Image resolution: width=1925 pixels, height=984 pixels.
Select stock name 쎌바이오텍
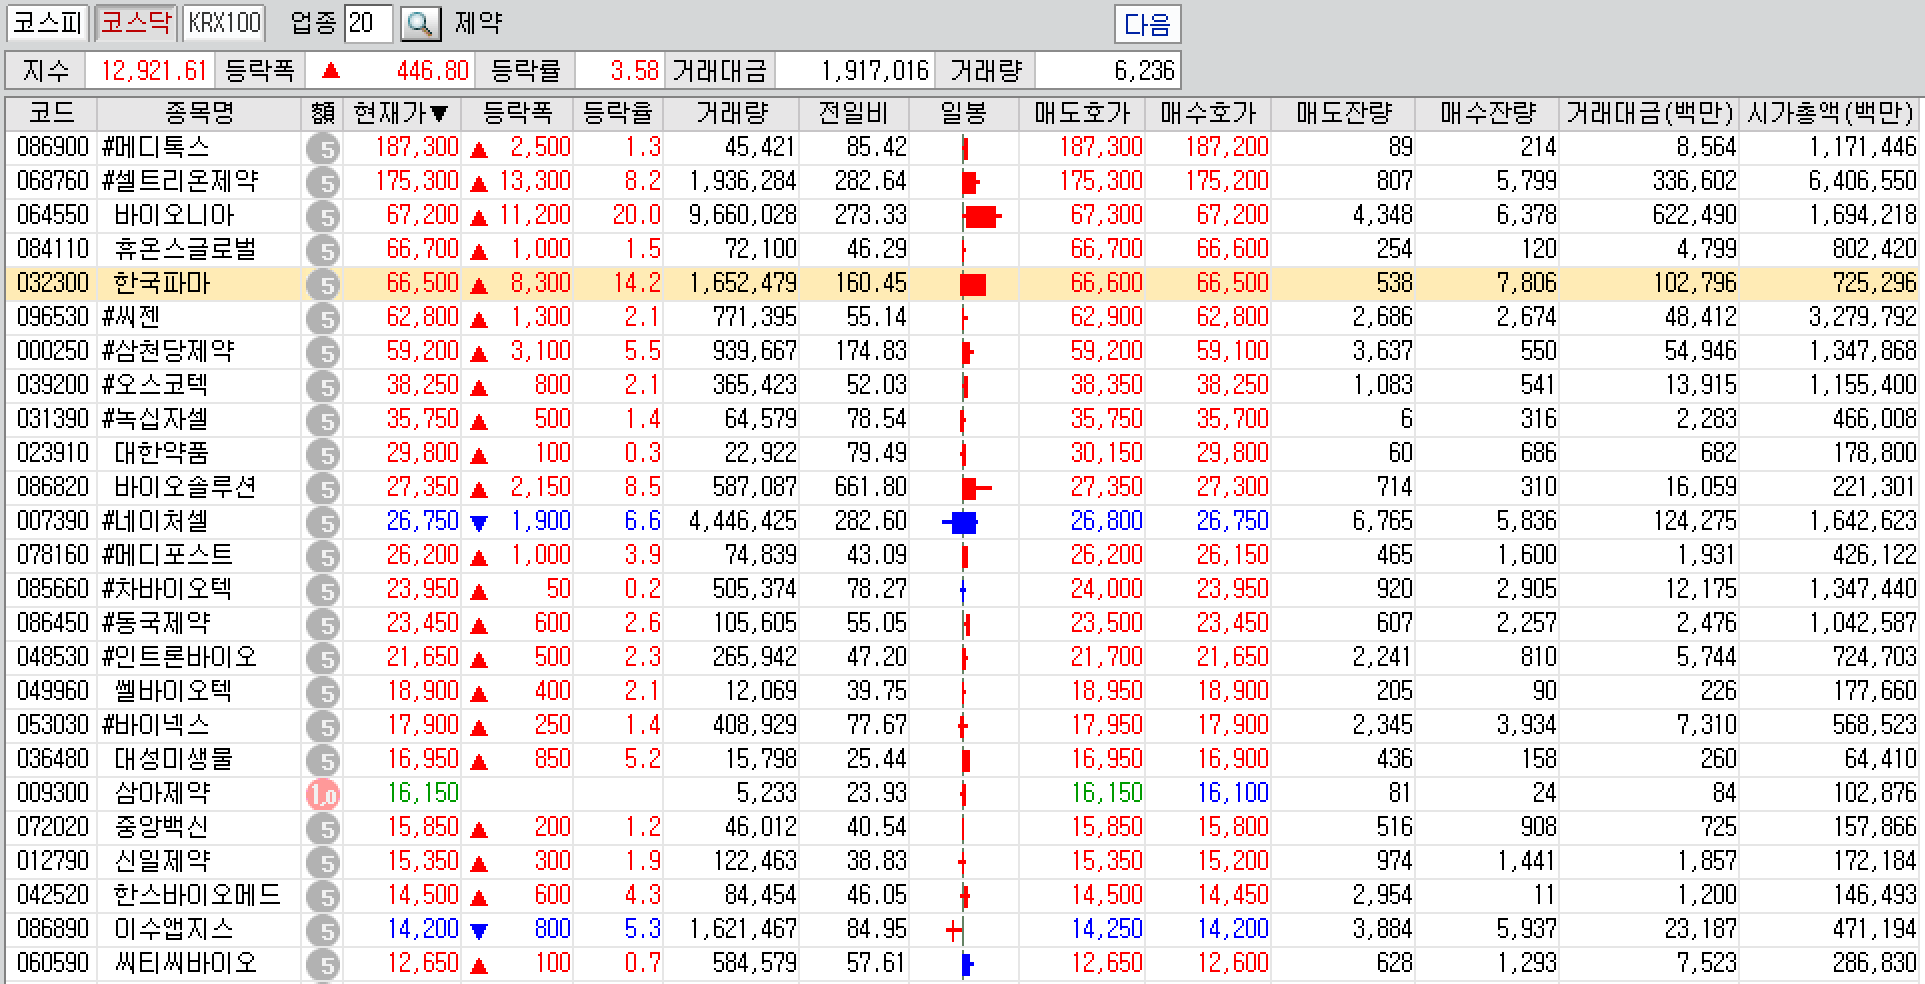(x=174, y=692)
